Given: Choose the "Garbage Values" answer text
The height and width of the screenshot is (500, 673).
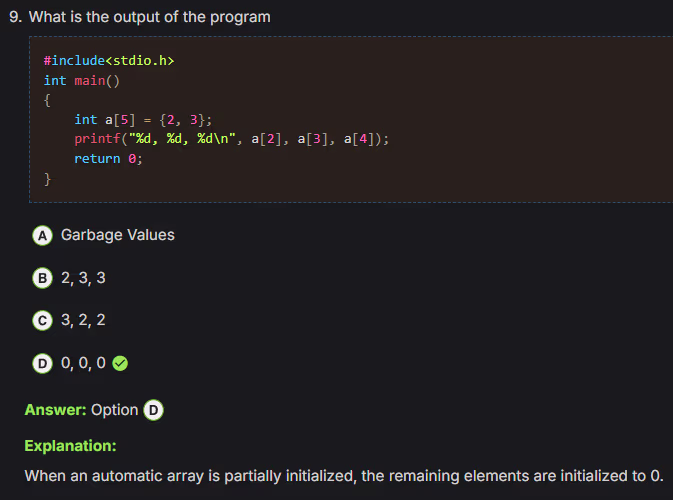Looking at the screenshot, I should coord(117,235).
